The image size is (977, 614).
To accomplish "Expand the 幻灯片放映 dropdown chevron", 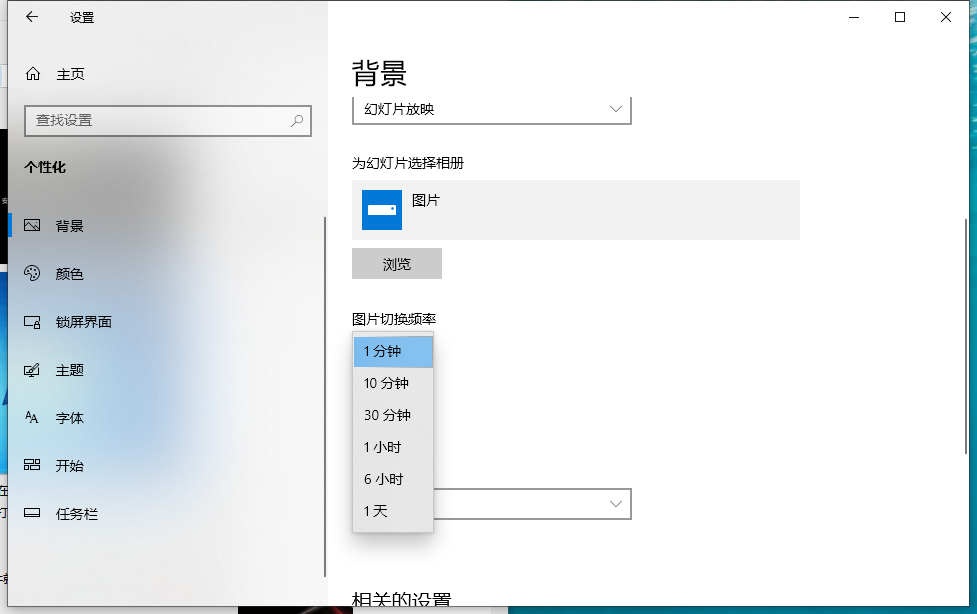I will [616, 109].
